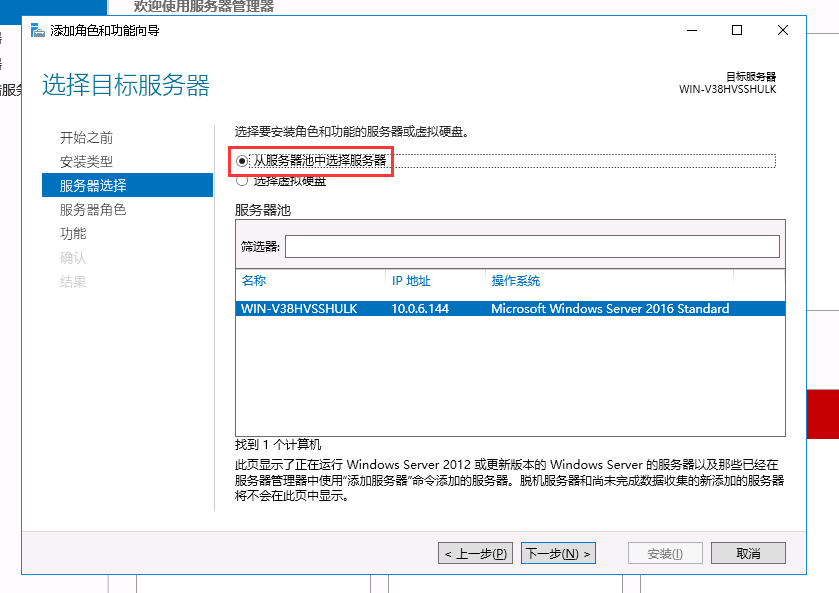This screenshot has height=593, width=839.
Task: Go to the 开始之前 step
Action: click(86, 138)
